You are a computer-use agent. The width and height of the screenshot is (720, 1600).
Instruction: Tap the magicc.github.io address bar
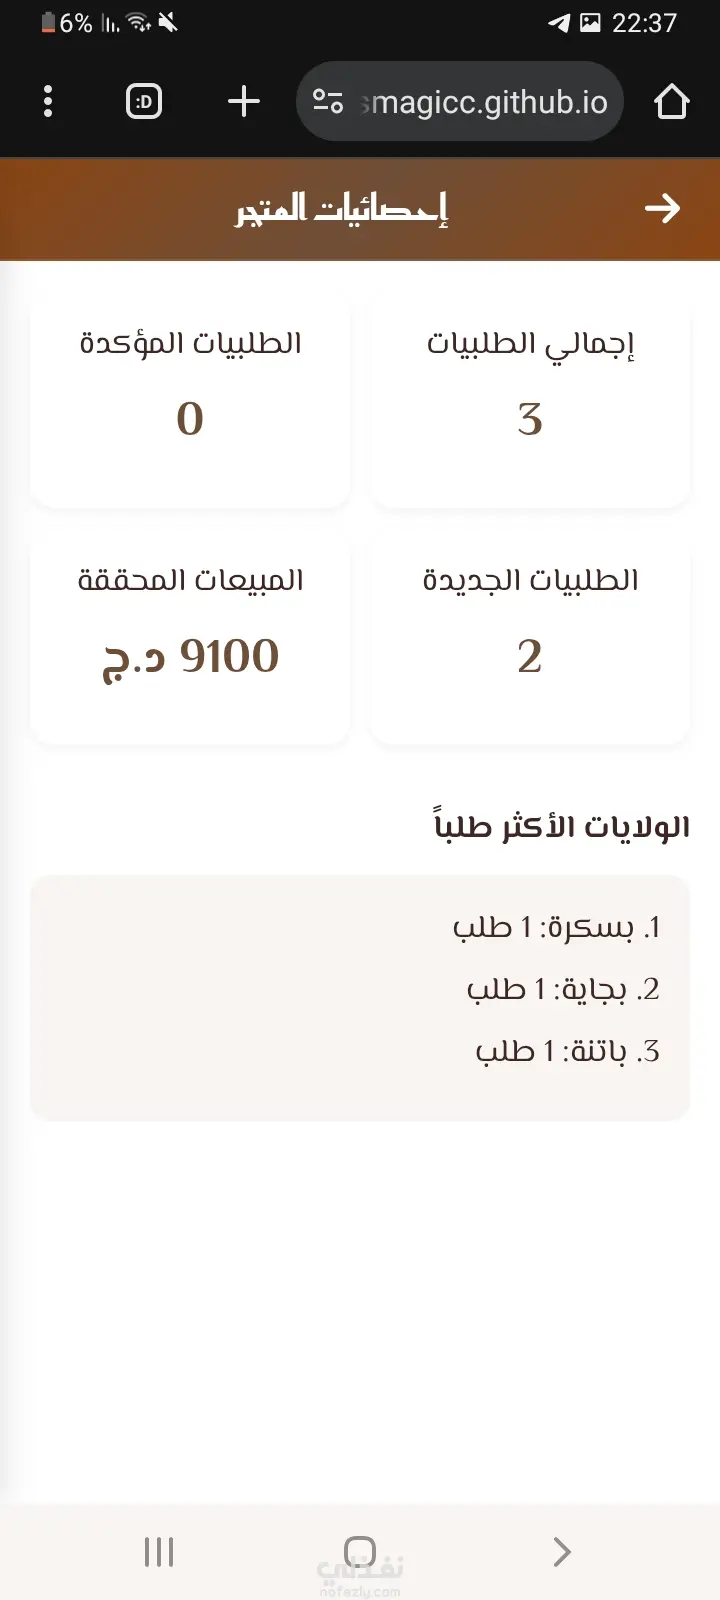click(460, 101)
